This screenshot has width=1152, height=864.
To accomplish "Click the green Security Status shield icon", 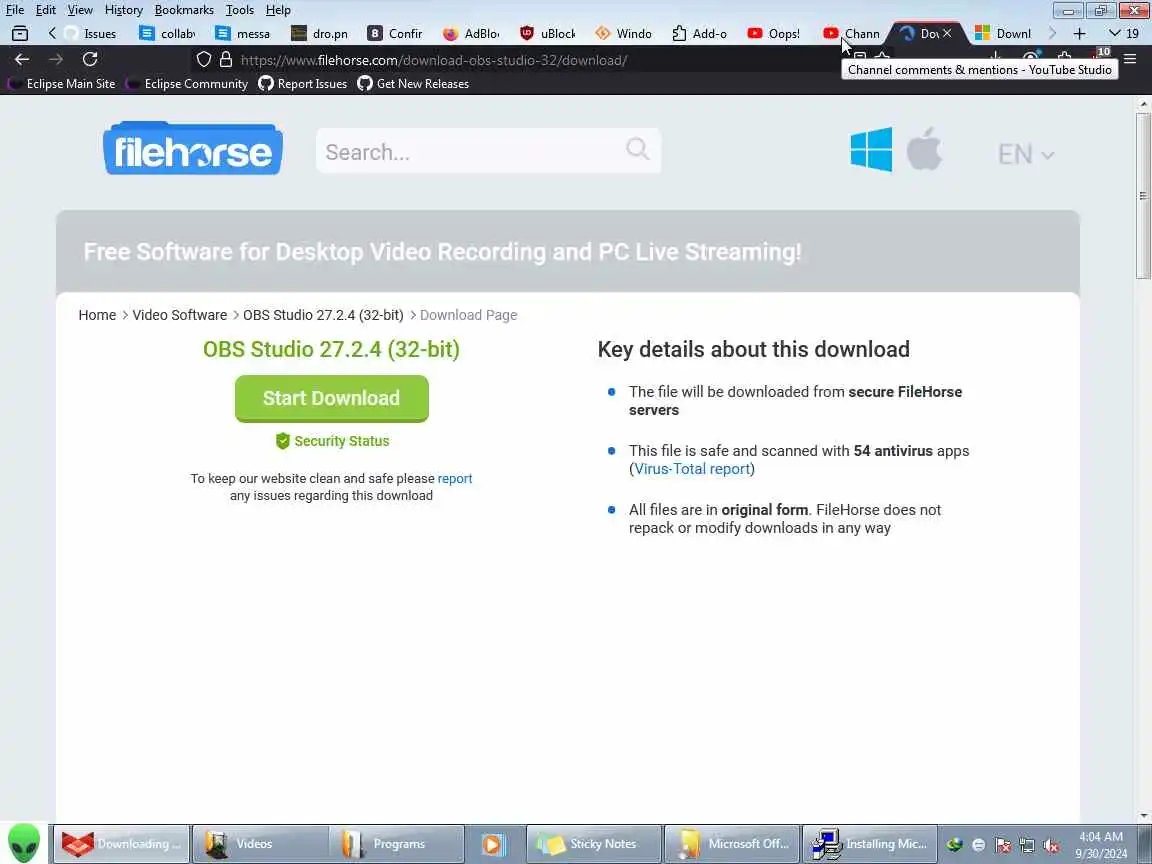I will [x=282, y=441].
